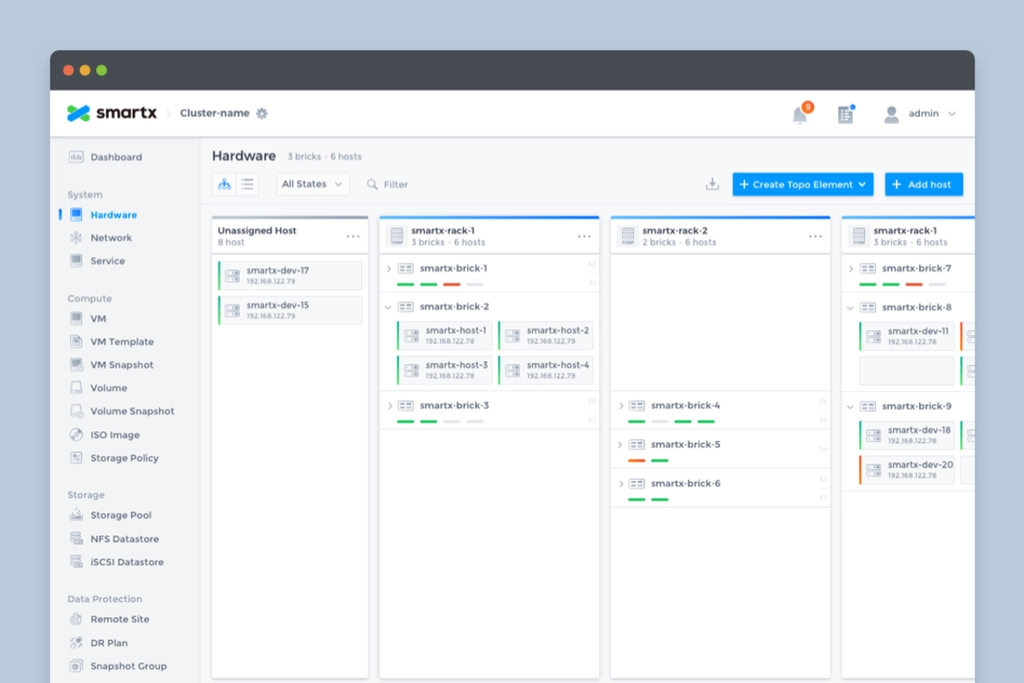Viewport: 1024px width, 683px height.
Task: Open Dashboard in the sidebar
Action: click(116, 157)
